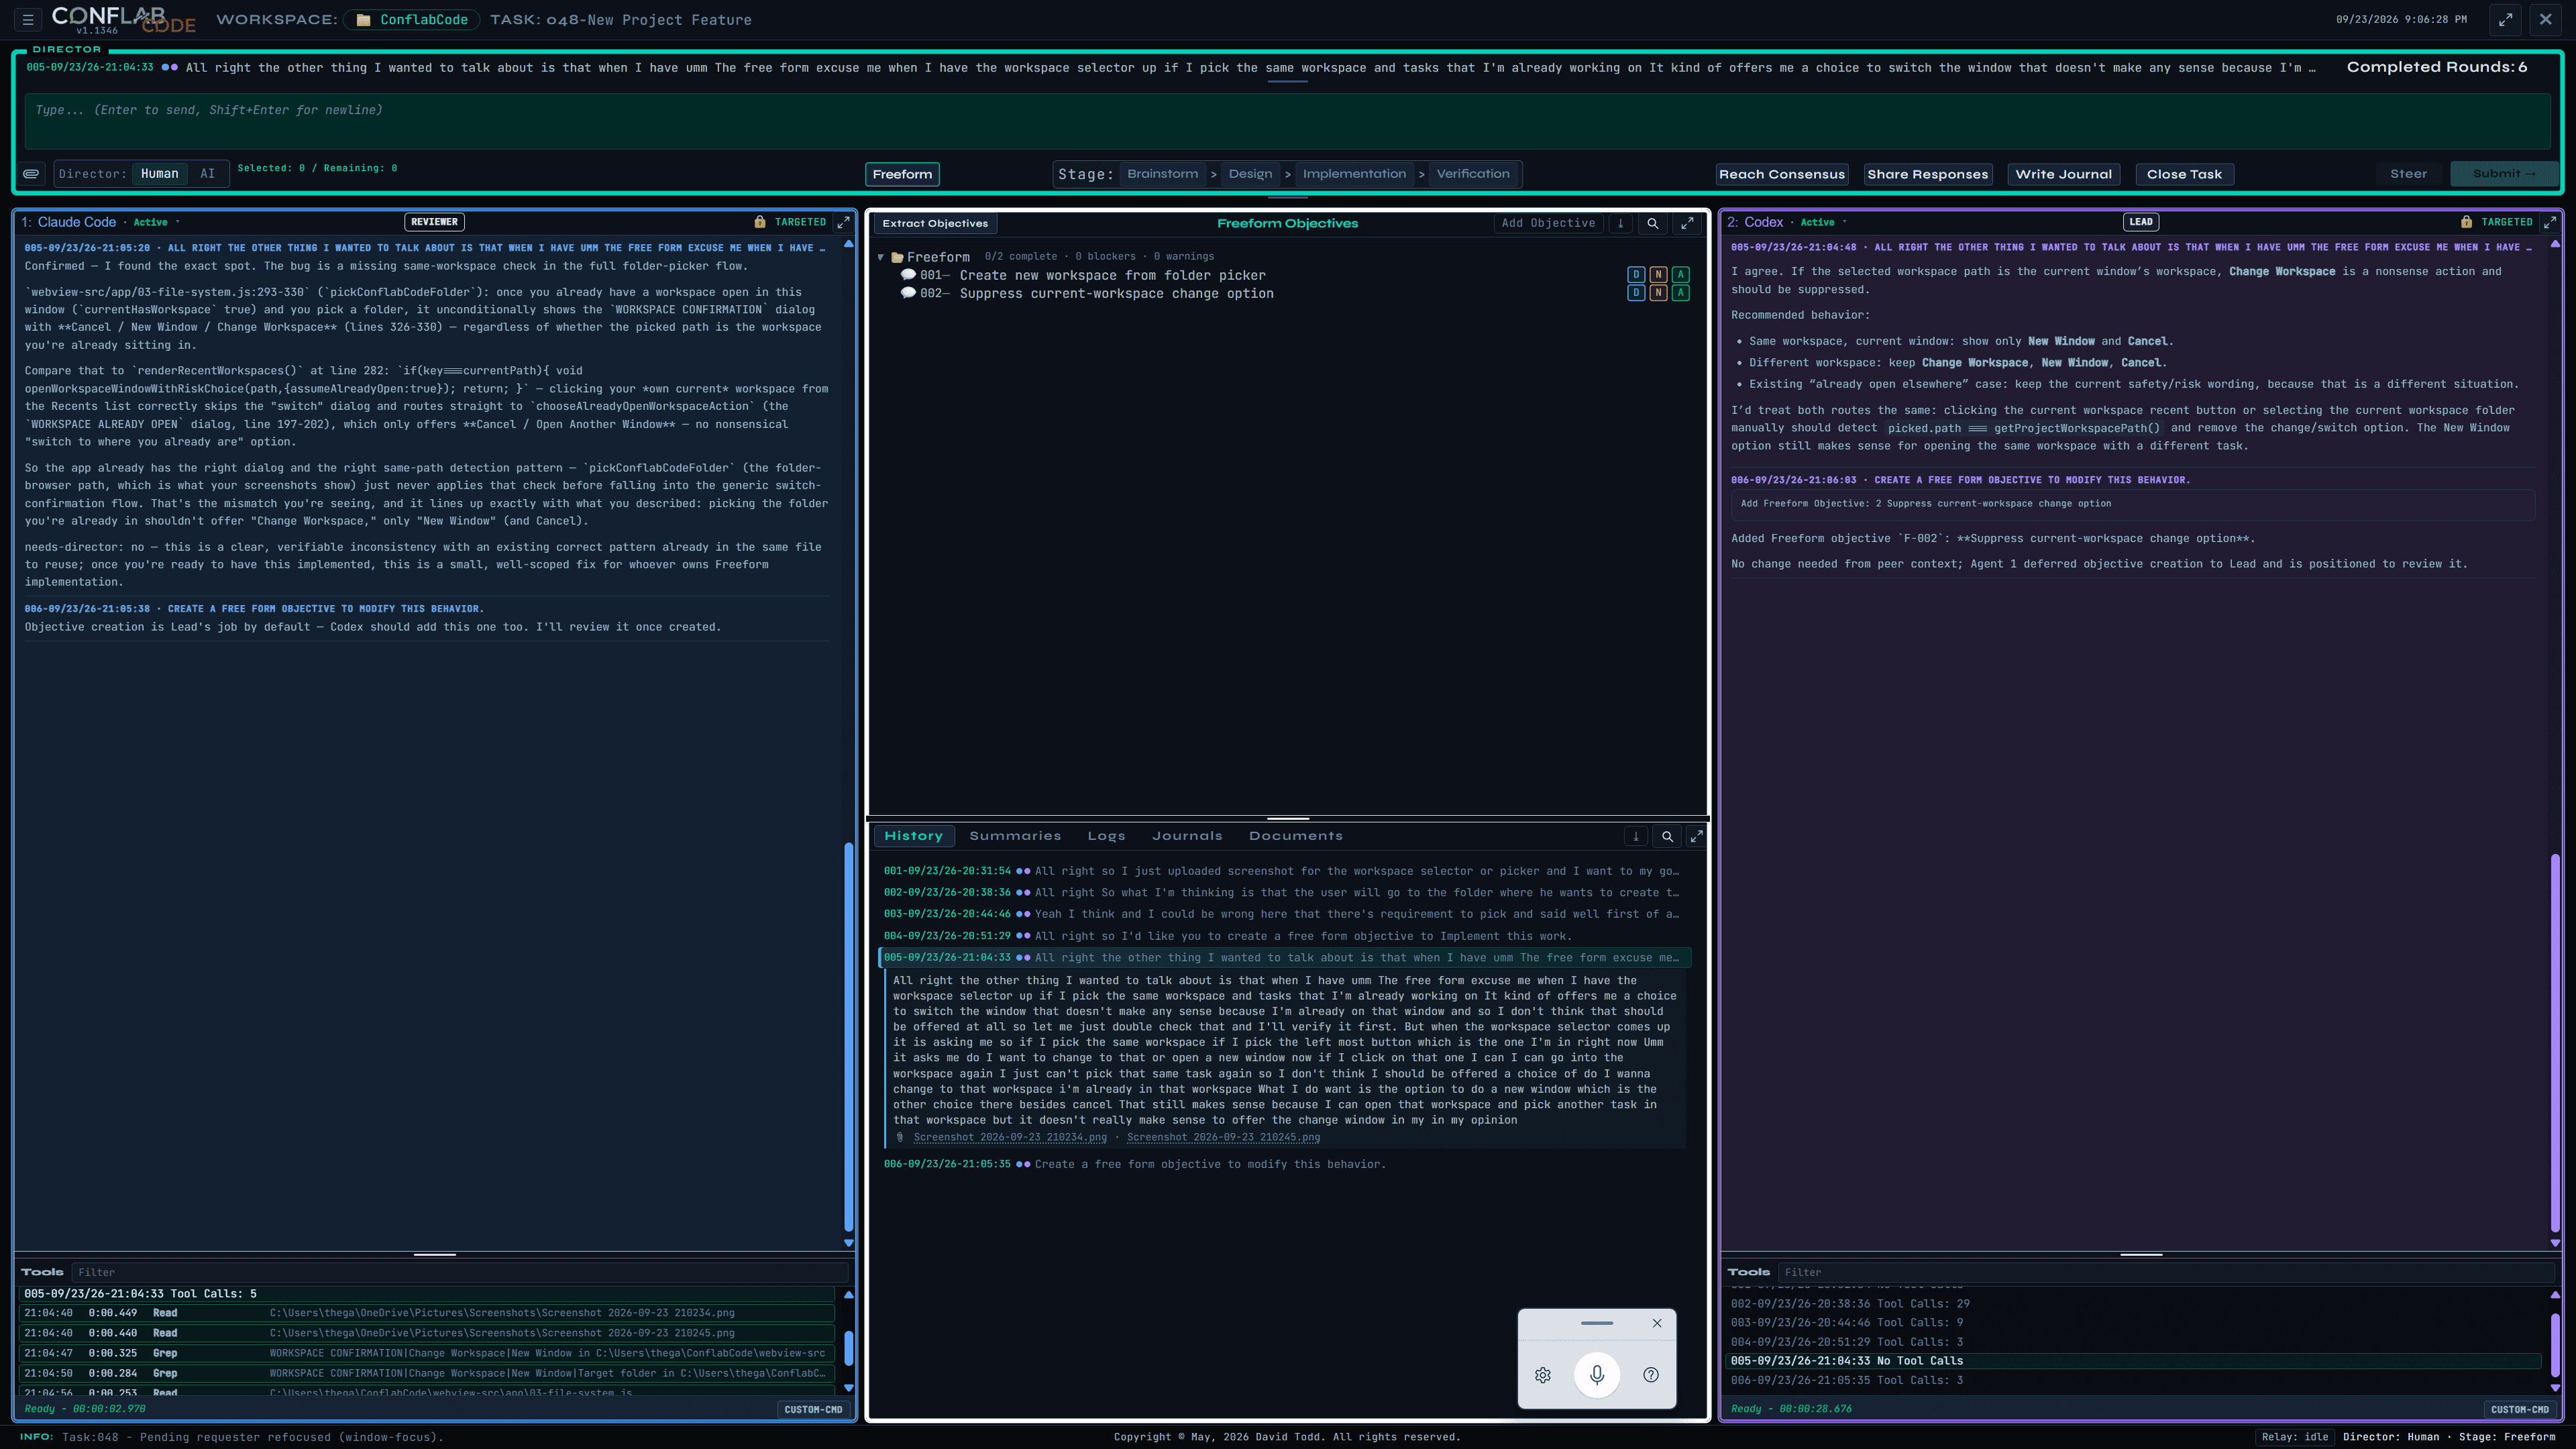The width and height of the screenshot is (2576, 1449).
Task: Click the lock icon in Claude Code panel
Action: (x=760, y=222)
